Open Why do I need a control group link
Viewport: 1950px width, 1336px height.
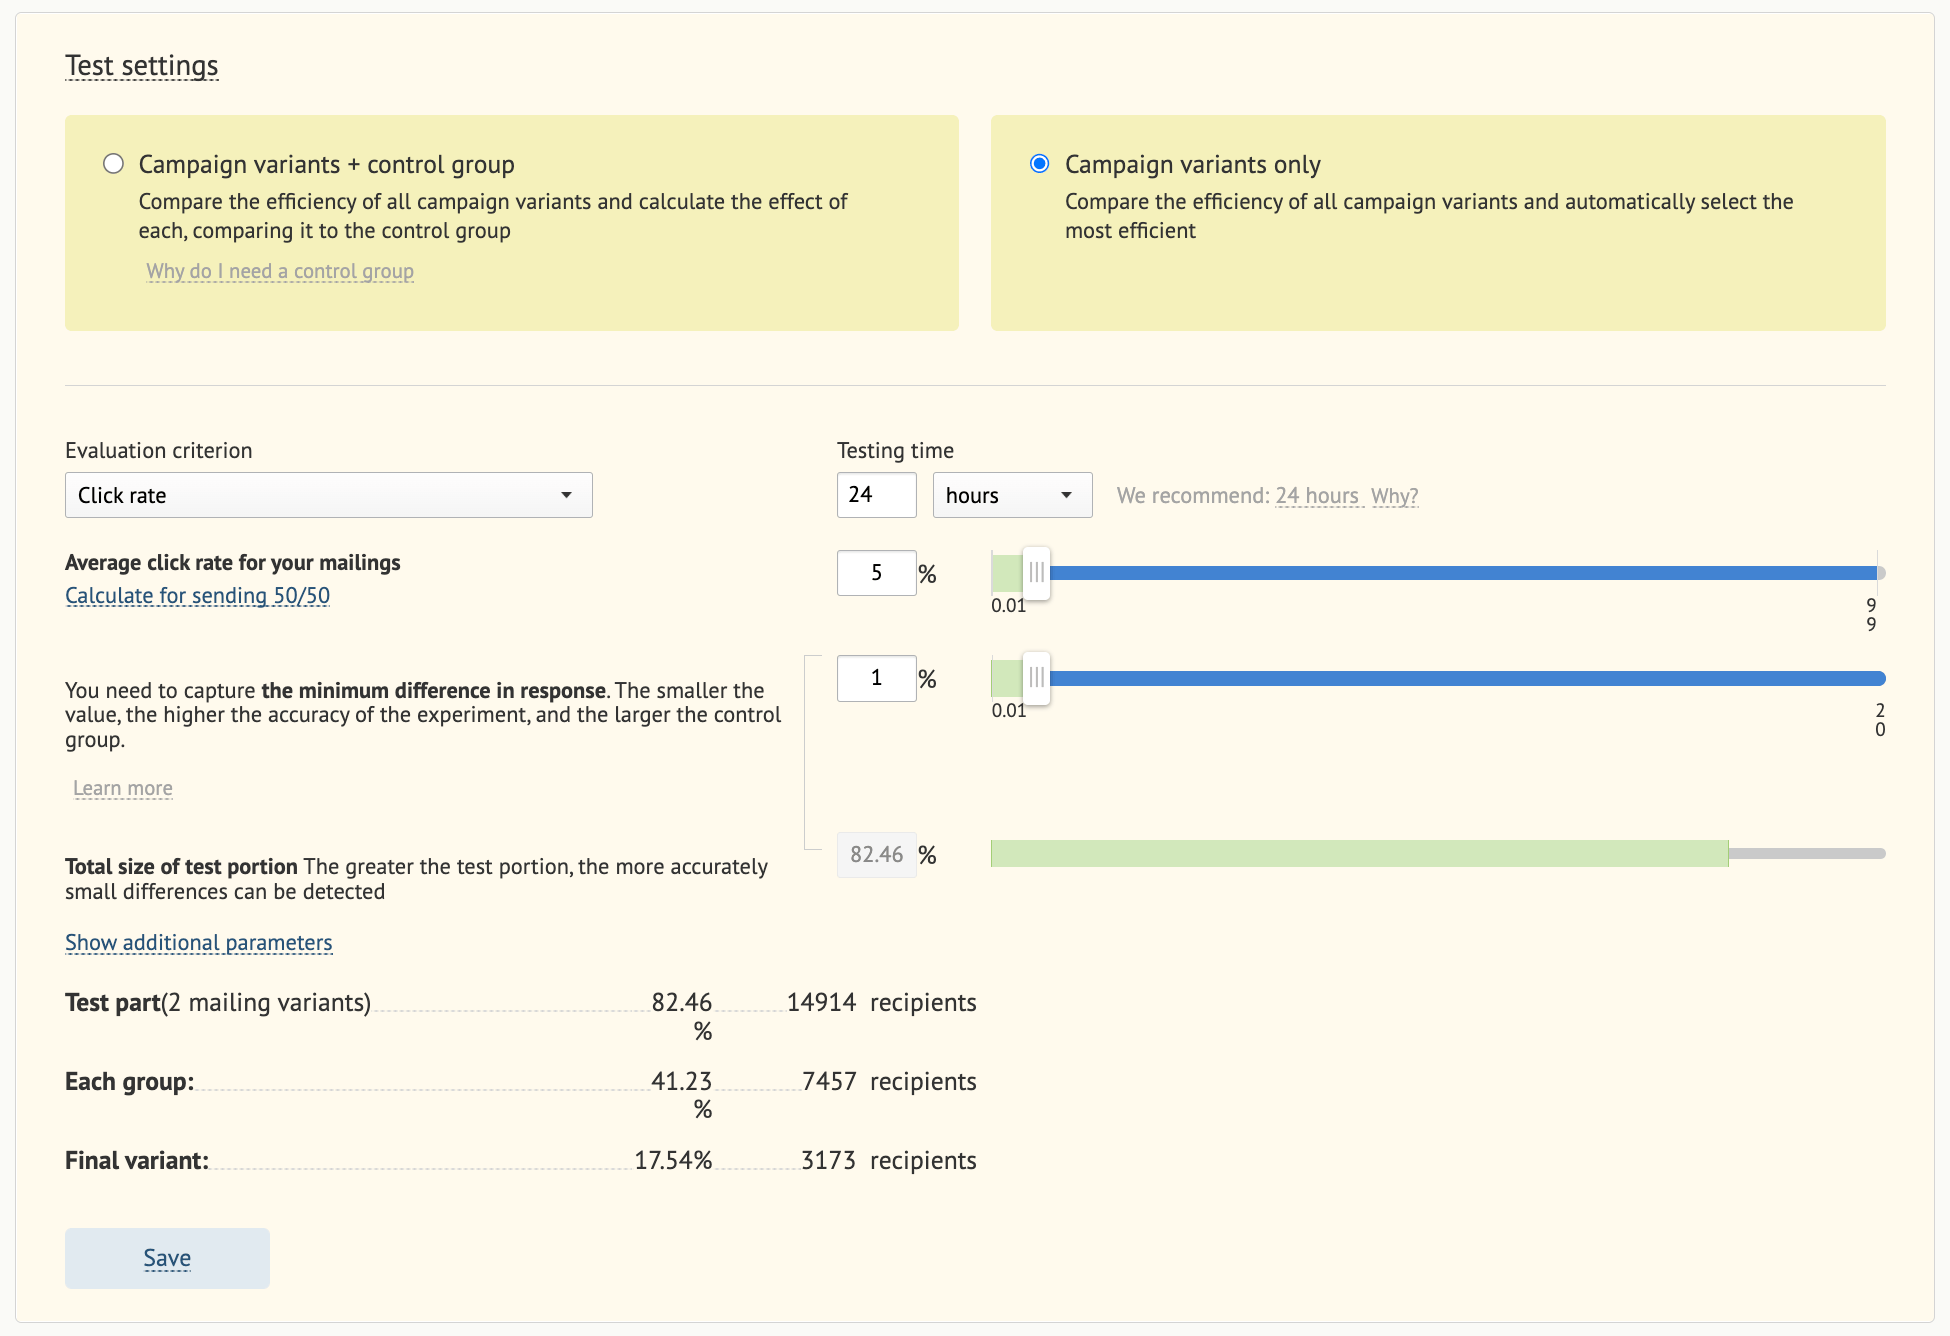[280, 271]
